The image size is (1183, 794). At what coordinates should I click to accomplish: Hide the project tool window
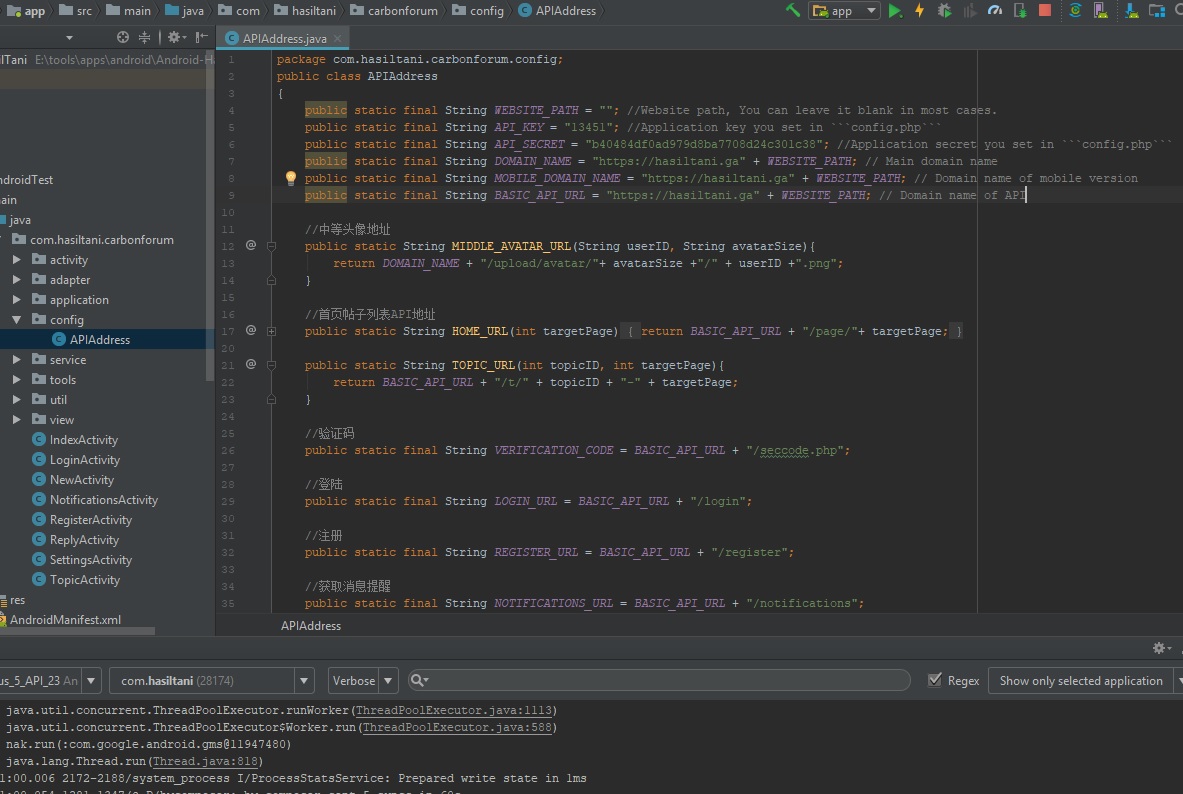click(201, 37)
